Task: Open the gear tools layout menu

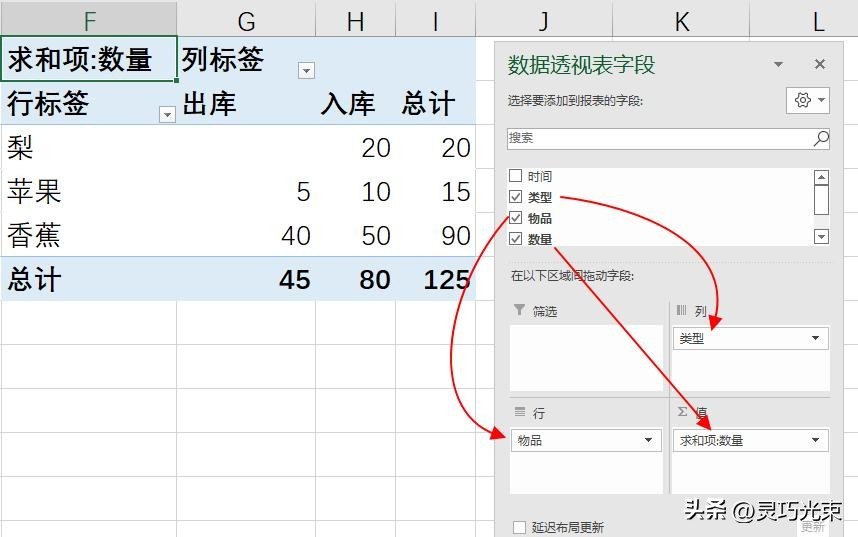Action: point(808,100)
